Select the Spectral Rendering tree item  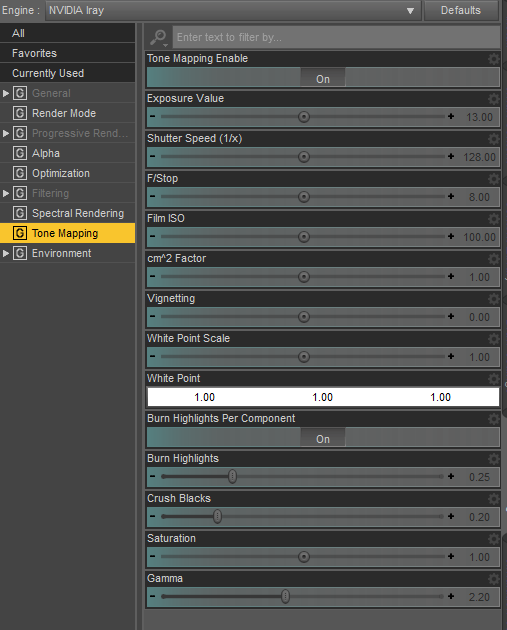[67, 213]
